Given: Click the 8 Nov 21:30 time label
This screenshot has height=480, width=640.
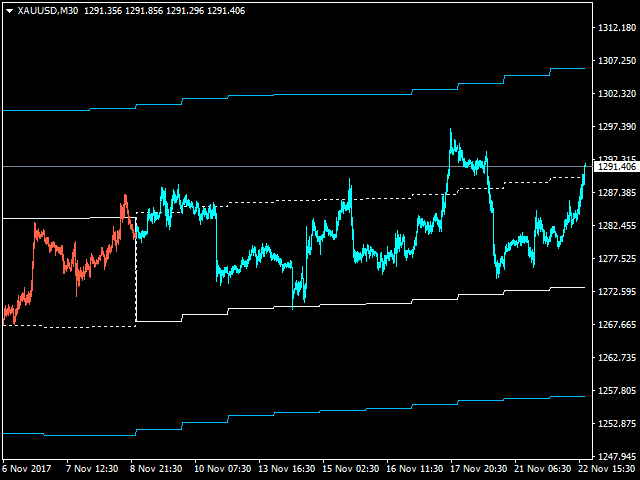Looking at the screenshot, I should click(157, 469).
